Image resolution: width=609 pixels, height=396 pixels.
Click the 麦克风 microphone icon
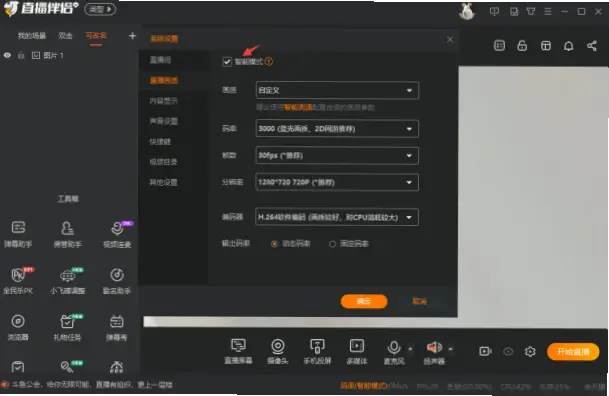click(x=393, y=347)
